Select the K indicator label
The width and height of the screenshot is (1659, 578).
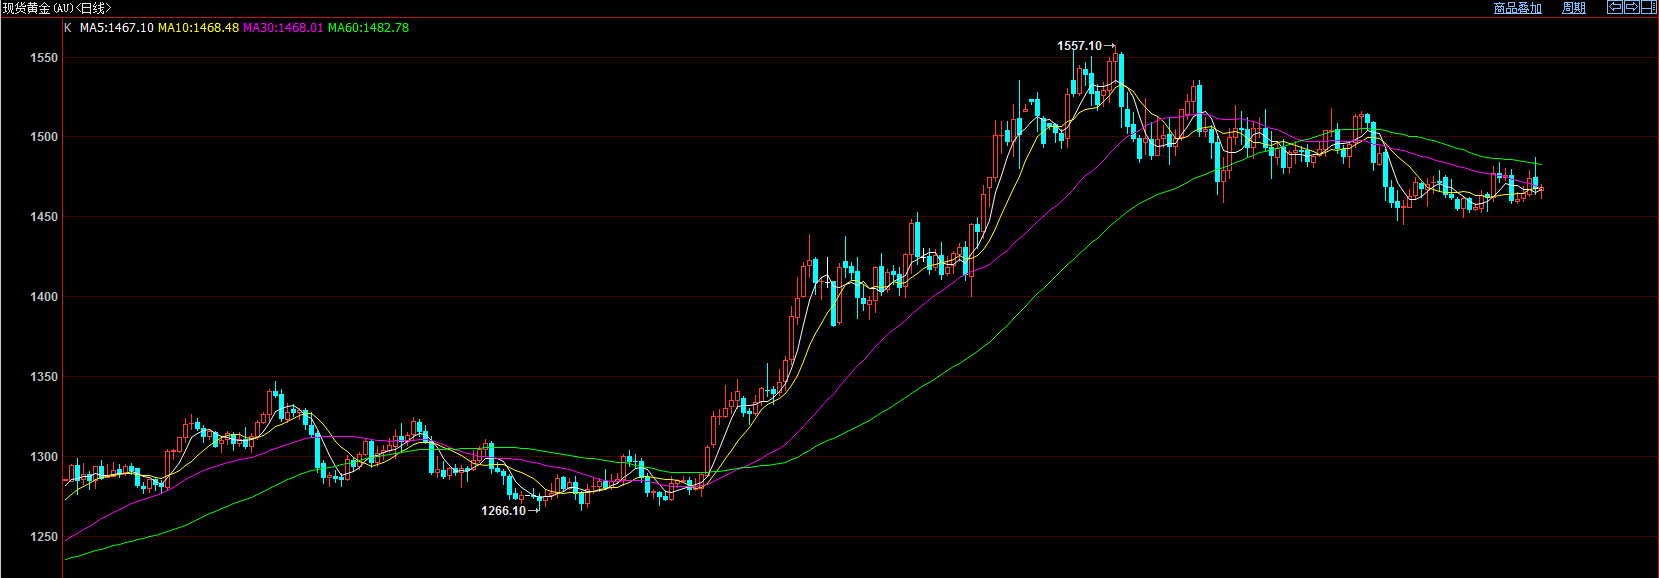point(68,28)
